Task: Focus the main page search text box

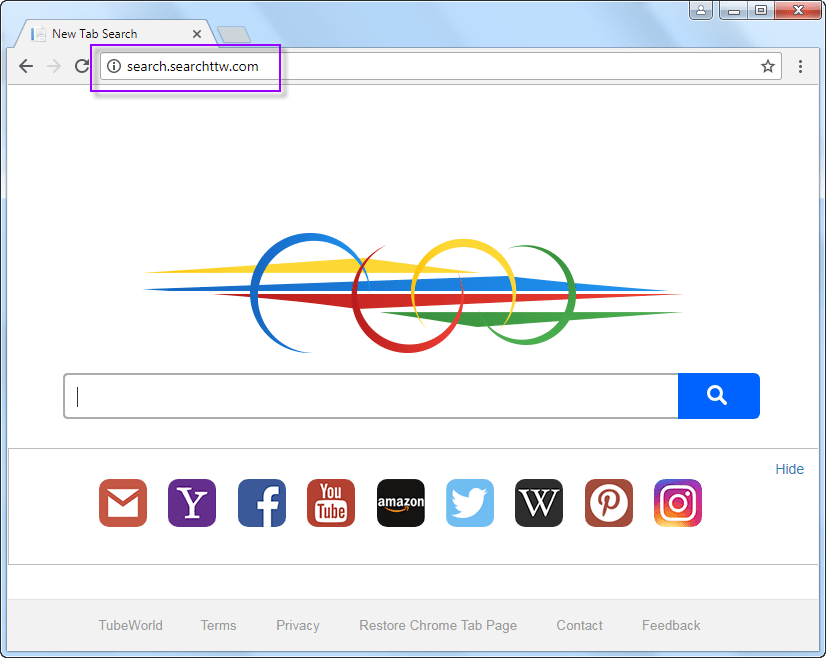Action: pyautogui.click(x=371, y=396)
